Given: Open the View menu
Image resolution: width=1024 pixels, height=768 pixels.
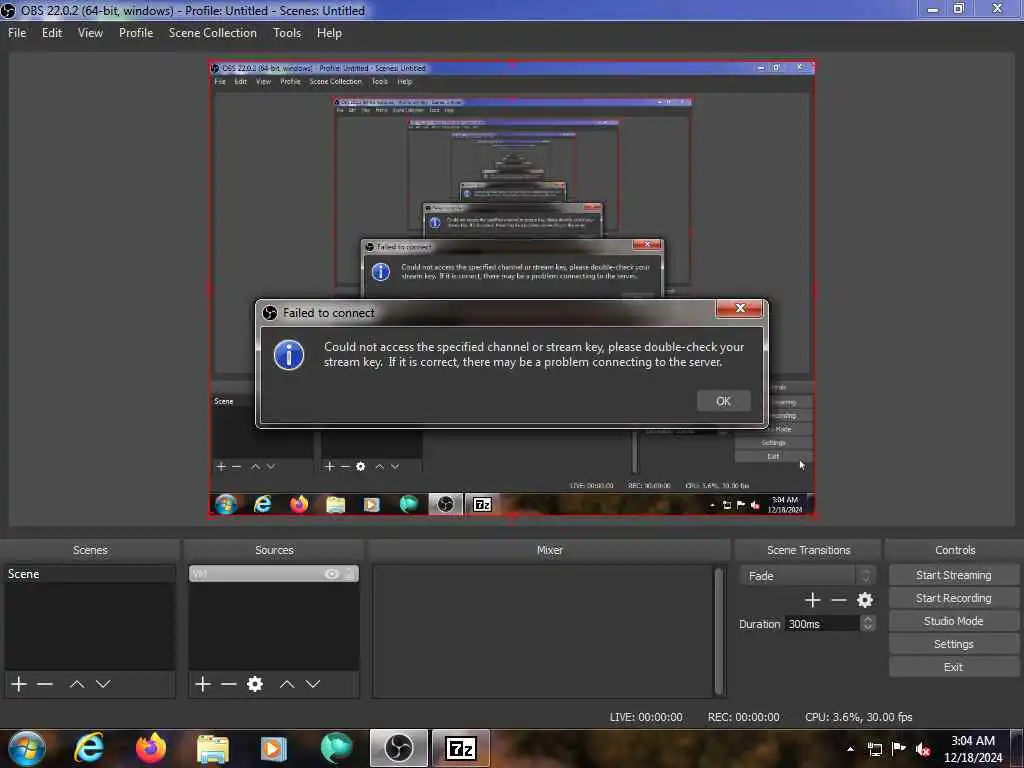Looking at the screenshot, I should pyautogui.click(x=90, y=33).
